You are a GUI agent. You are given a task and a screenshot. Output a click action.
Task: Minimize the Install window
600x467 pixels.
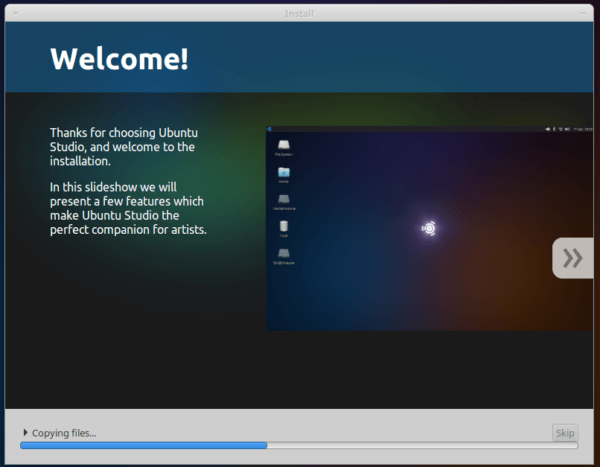[x=582, y=14]
